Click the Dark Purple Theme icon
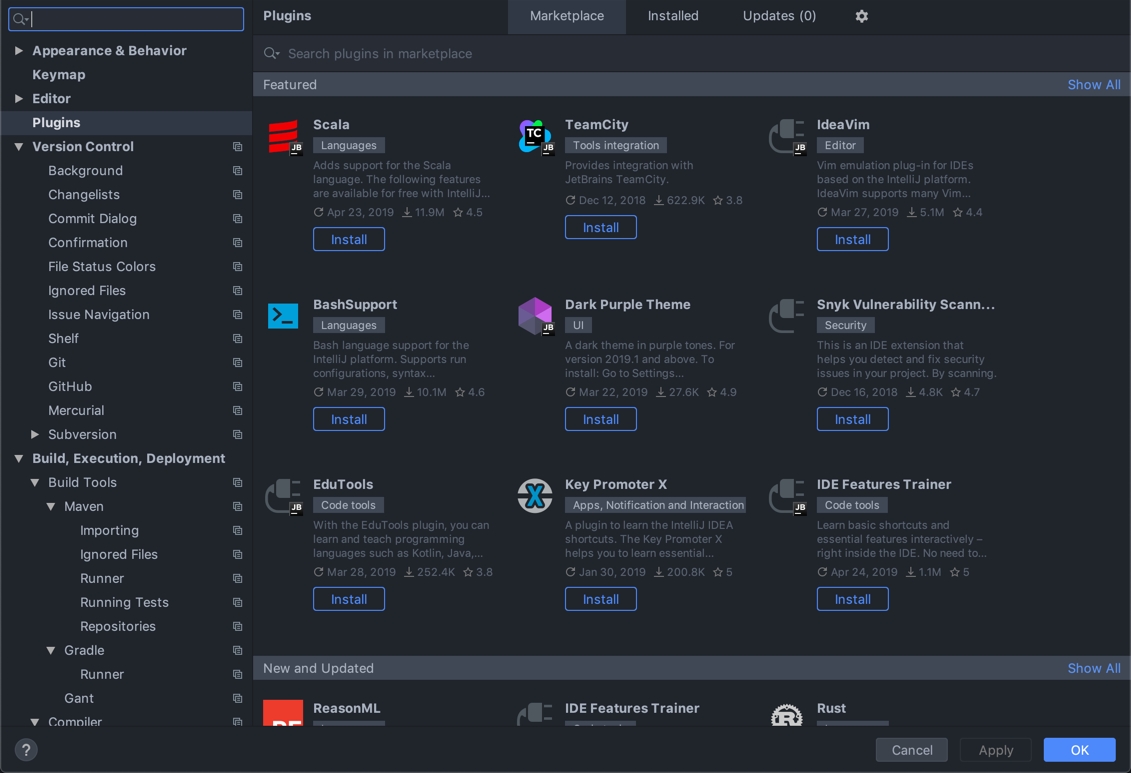1131x773 pixels. (535, 316)
